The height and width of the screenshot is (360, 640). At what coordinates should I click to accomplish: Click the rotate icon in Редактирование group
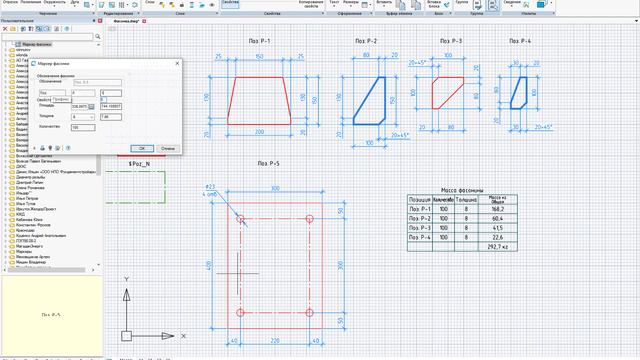point(135,5)
